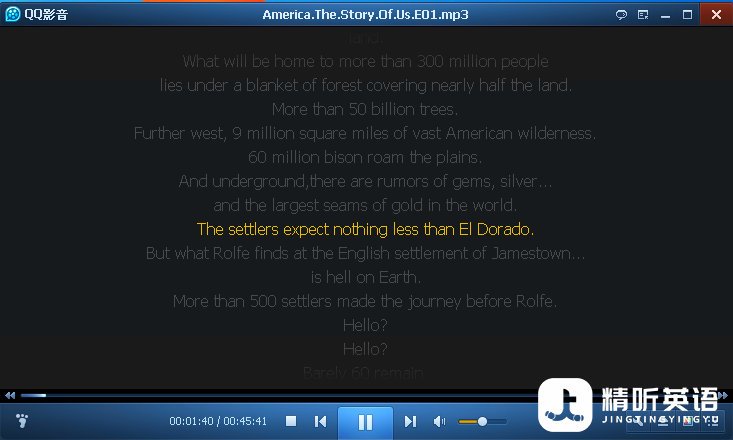The image size is (733, 440).
Task: Click the rewind arrows by the progress bar
Action: tap(10, 396)
